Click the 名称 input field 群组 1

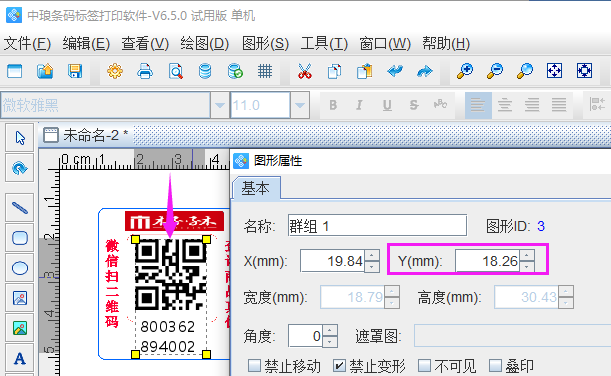(377, 225)
